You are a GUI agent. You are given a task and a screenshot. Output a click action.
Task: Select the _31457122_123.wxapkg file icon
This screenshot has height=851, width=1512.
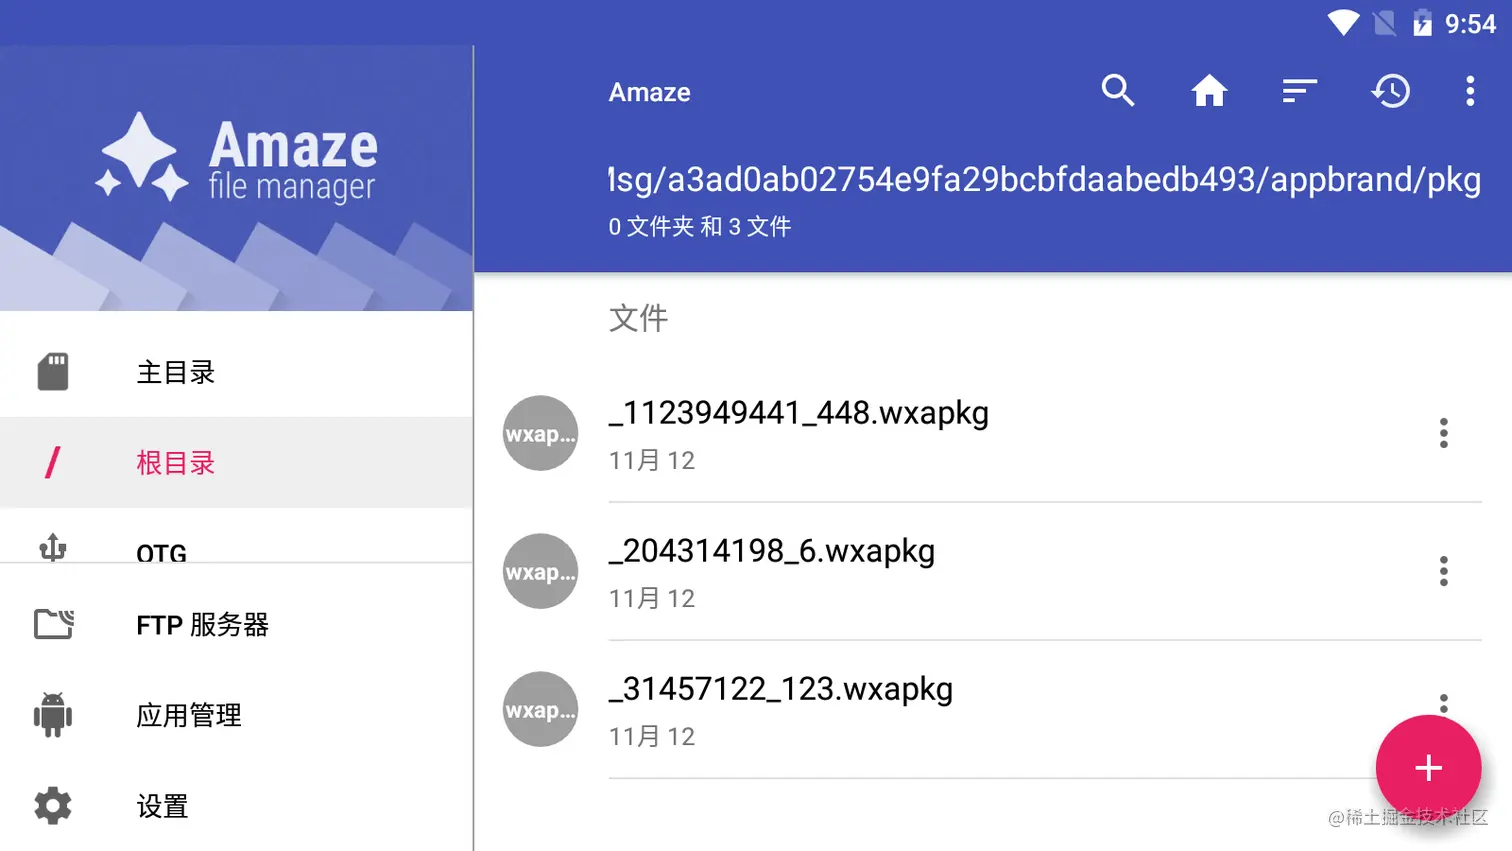point(540,709)
